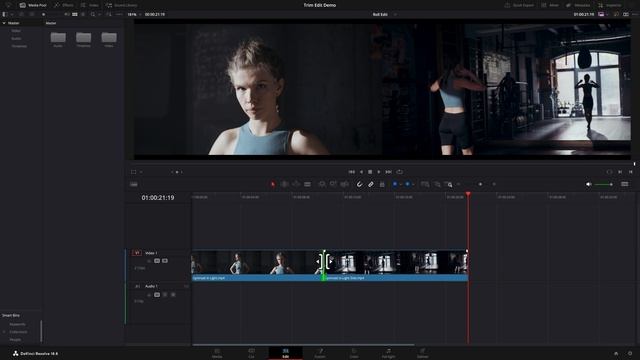Switch media pool to list view
The image size is (640, 360).
(x=83, y=14)
